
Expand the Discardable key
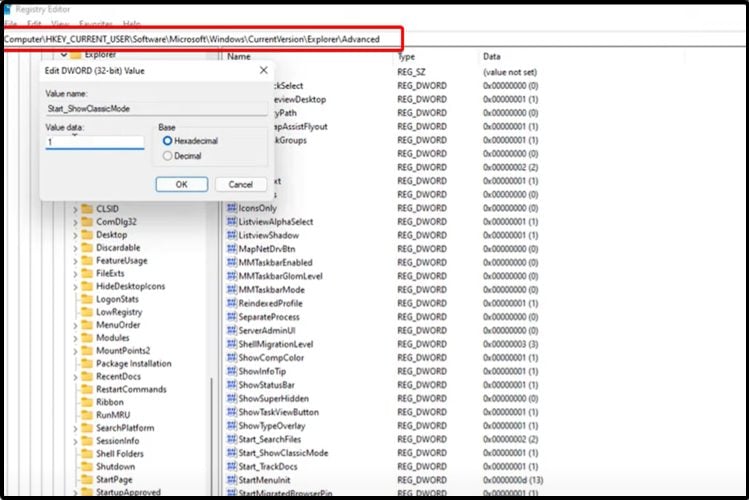(75, 248)
